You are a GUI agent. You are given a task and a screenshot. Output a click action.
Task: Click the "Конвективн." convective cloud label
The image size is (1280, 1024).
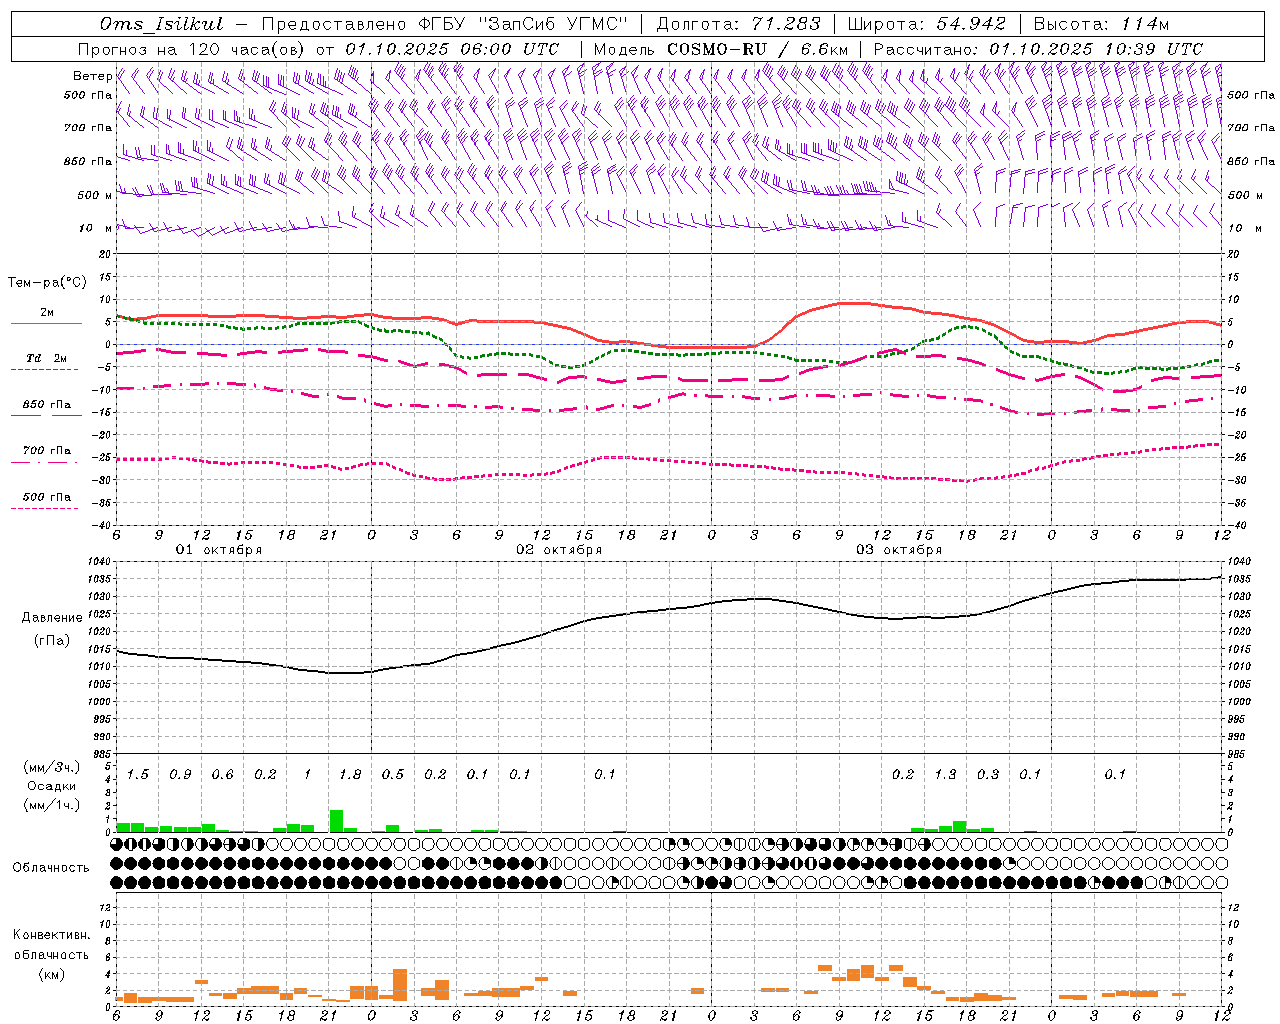(51, 935)
